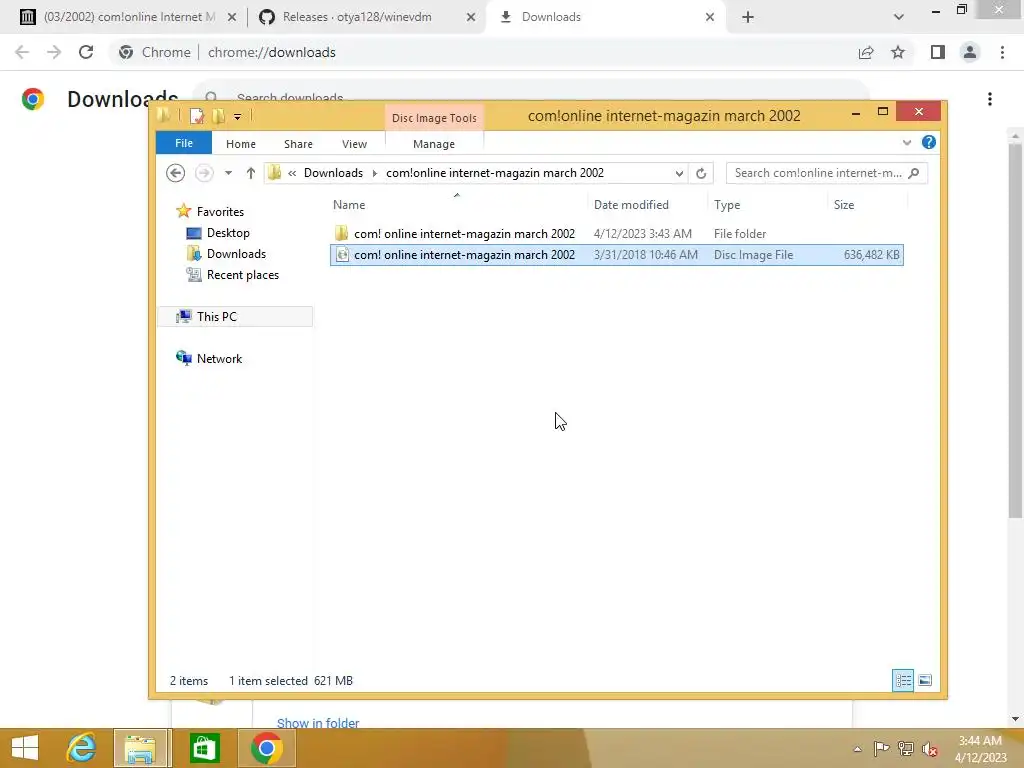This screenshot has height=768, width=1024.
Task: Open the Chrome three-dot main menu
Action: click(1002, 52)
